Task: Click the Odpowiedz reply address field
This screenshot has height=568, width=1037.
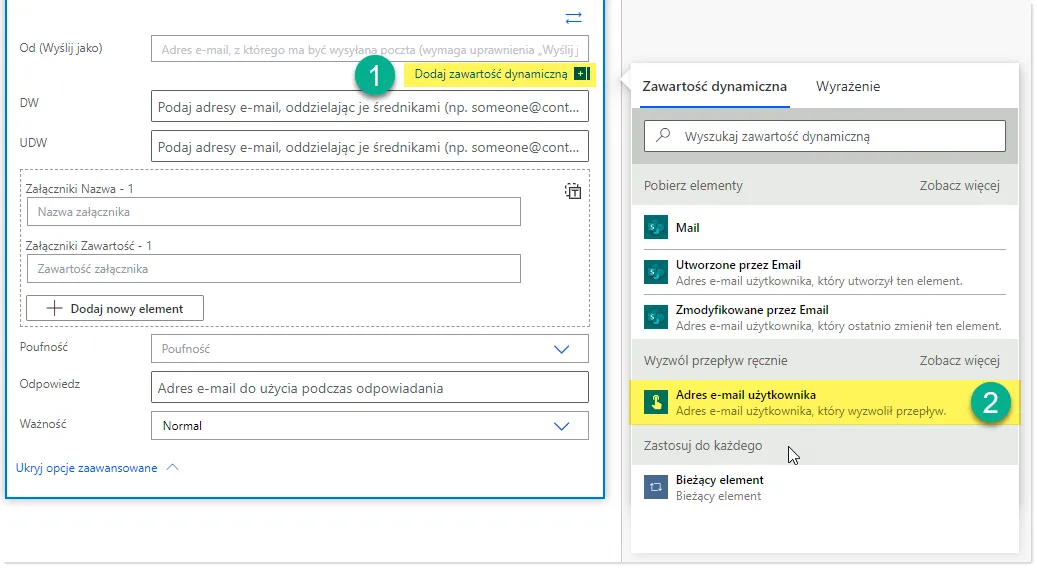Action: [369, 387]
